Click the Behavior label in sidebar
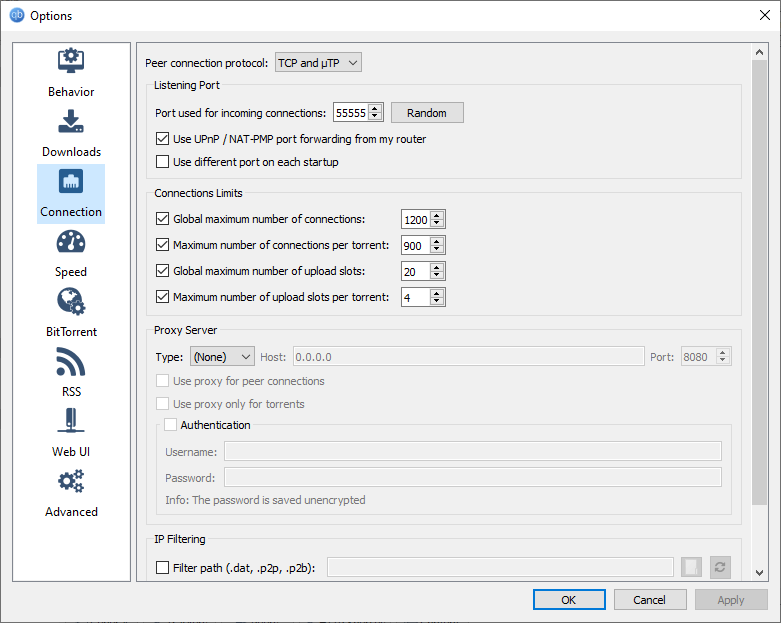Image resolution: width=781 pixels, height=623 pixels. (x=71, y=92)
